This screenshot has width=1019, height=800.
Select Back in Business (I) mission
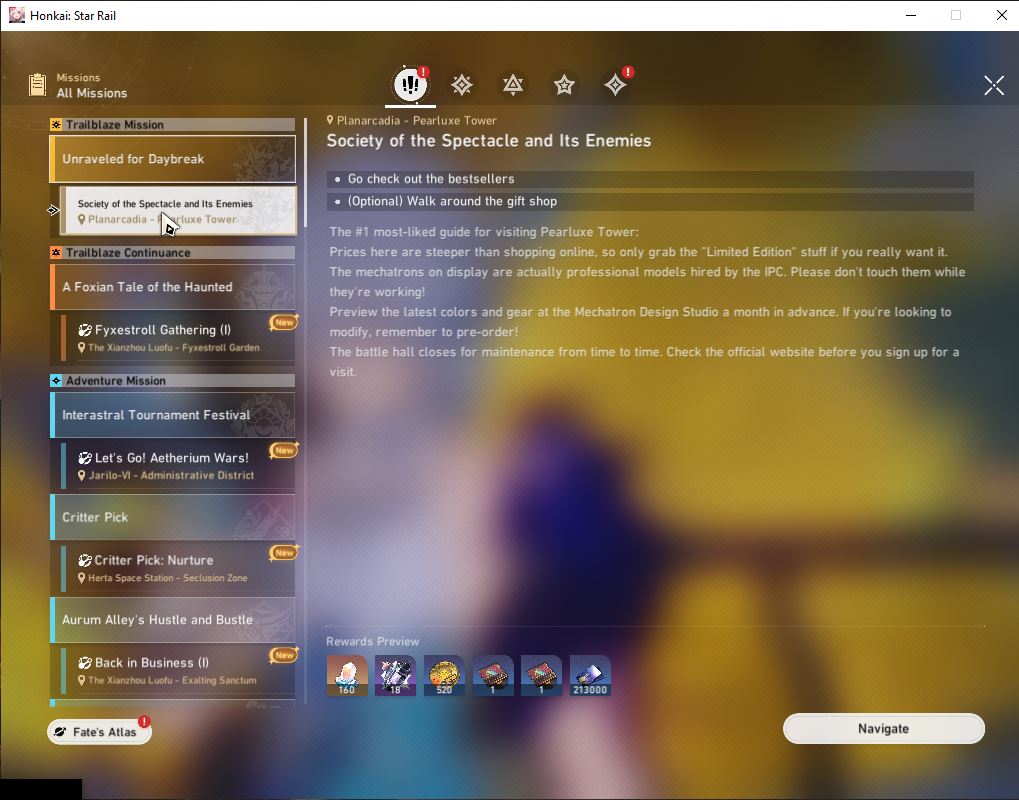point(178,671)
